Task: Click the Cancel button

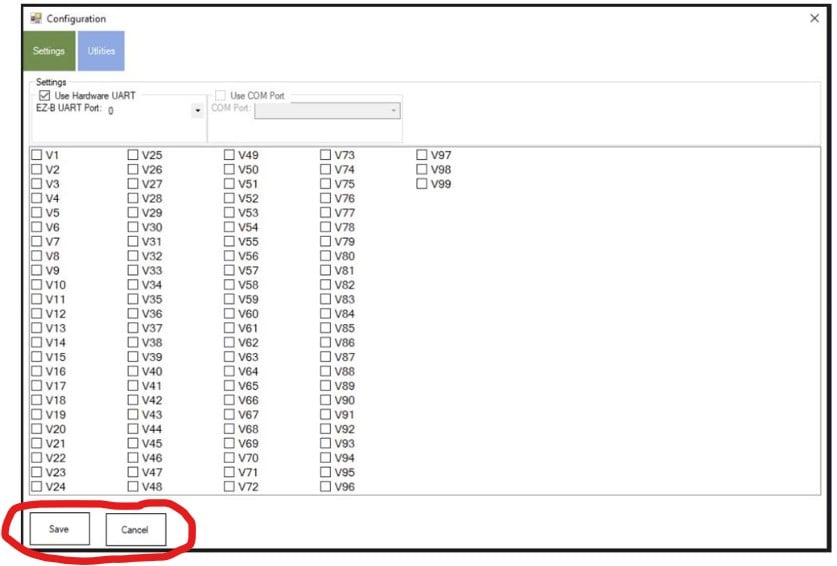Action: 135,529
